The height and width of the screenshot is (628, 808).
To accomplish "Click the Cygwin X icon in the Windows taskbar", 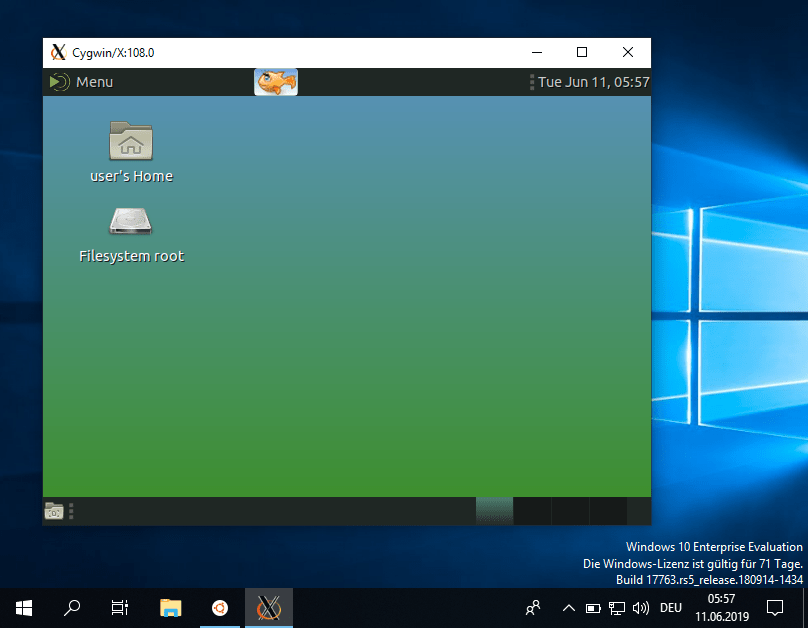I will [268, 607].
